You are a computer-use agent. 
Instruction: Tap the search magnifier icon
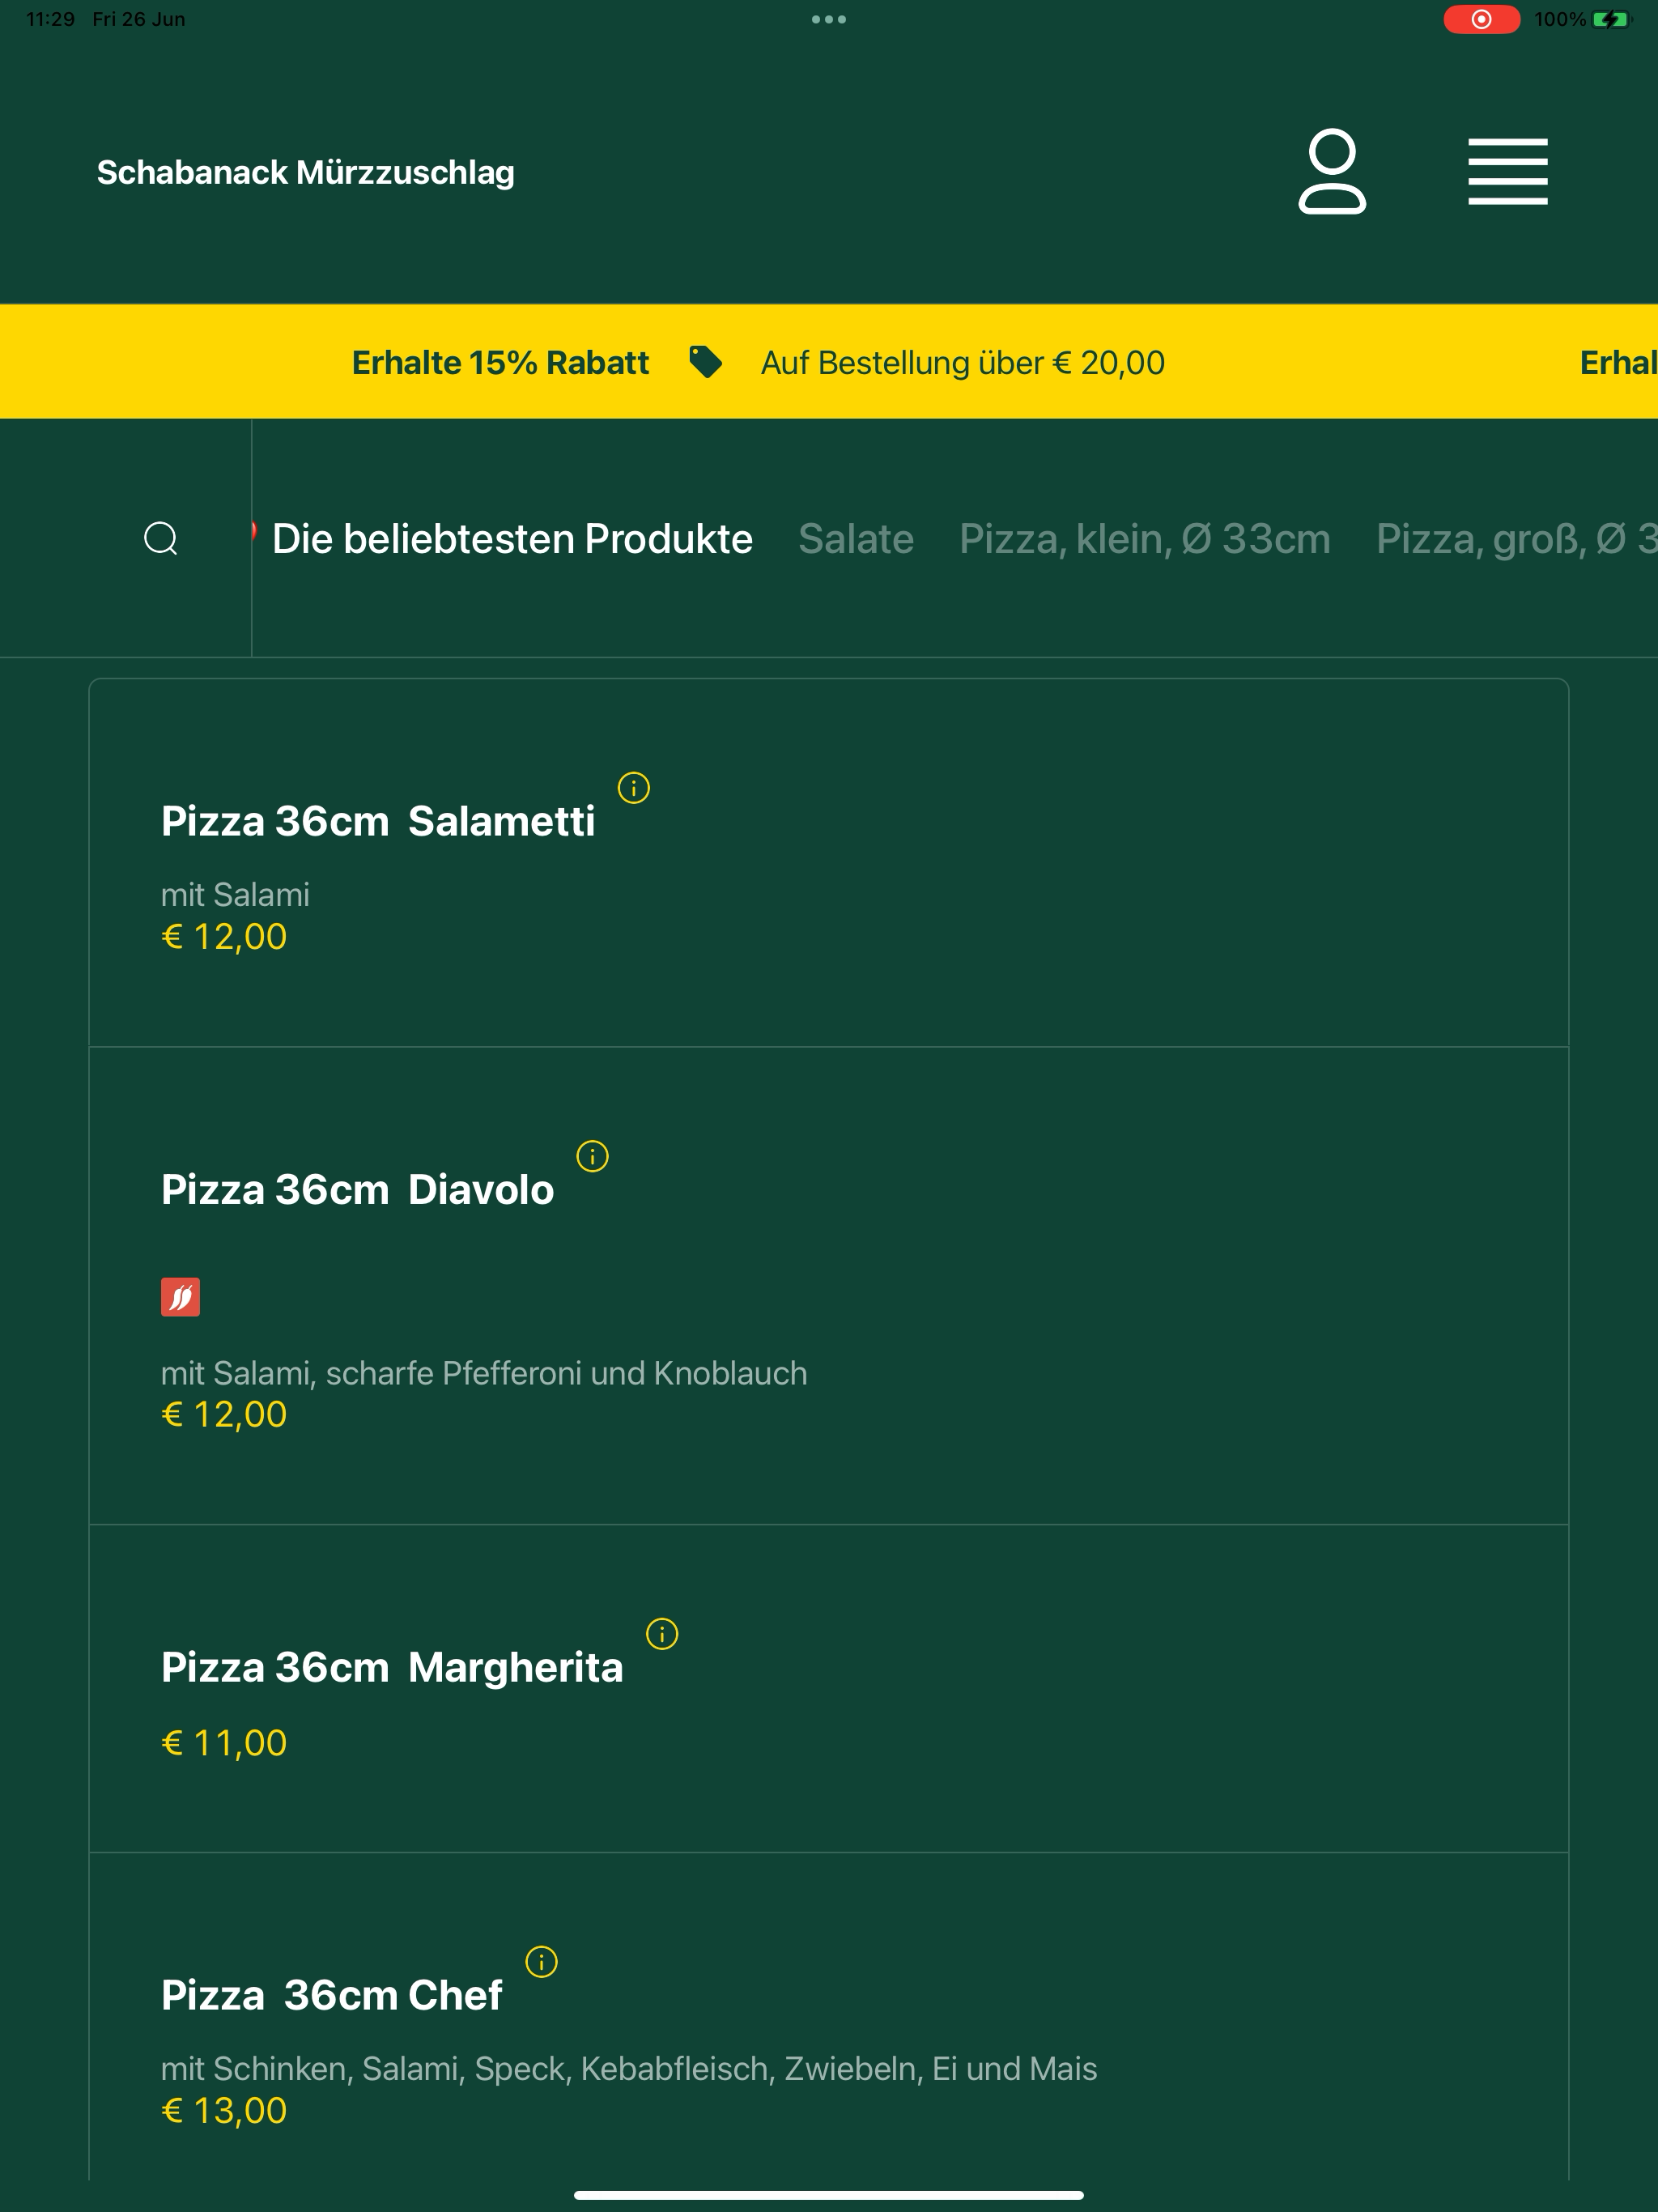coord(161,538)
